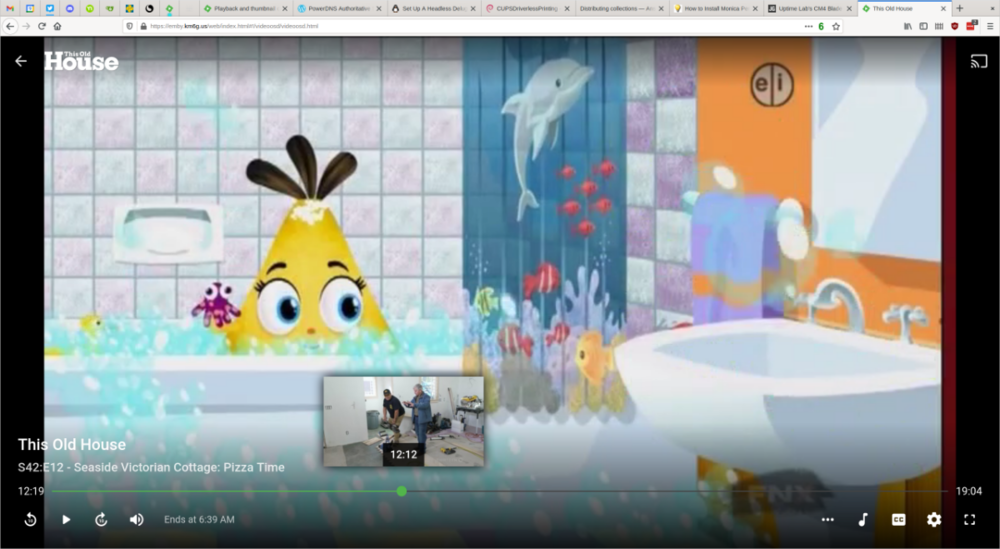Screen dimensions: 1000x549
Task: Click the pinned black yin-yang circle tab
Action: 149,9
